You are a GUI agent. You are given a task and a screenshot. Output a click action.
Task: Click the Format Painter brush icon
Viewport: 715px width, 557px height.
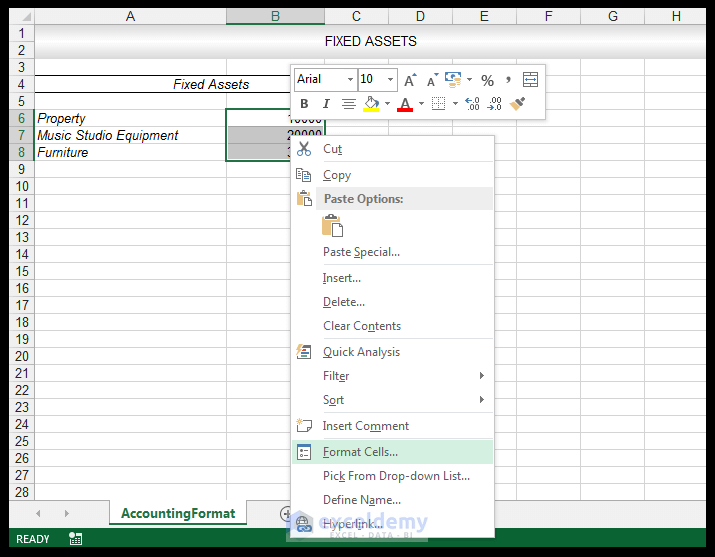pos(517,104)
